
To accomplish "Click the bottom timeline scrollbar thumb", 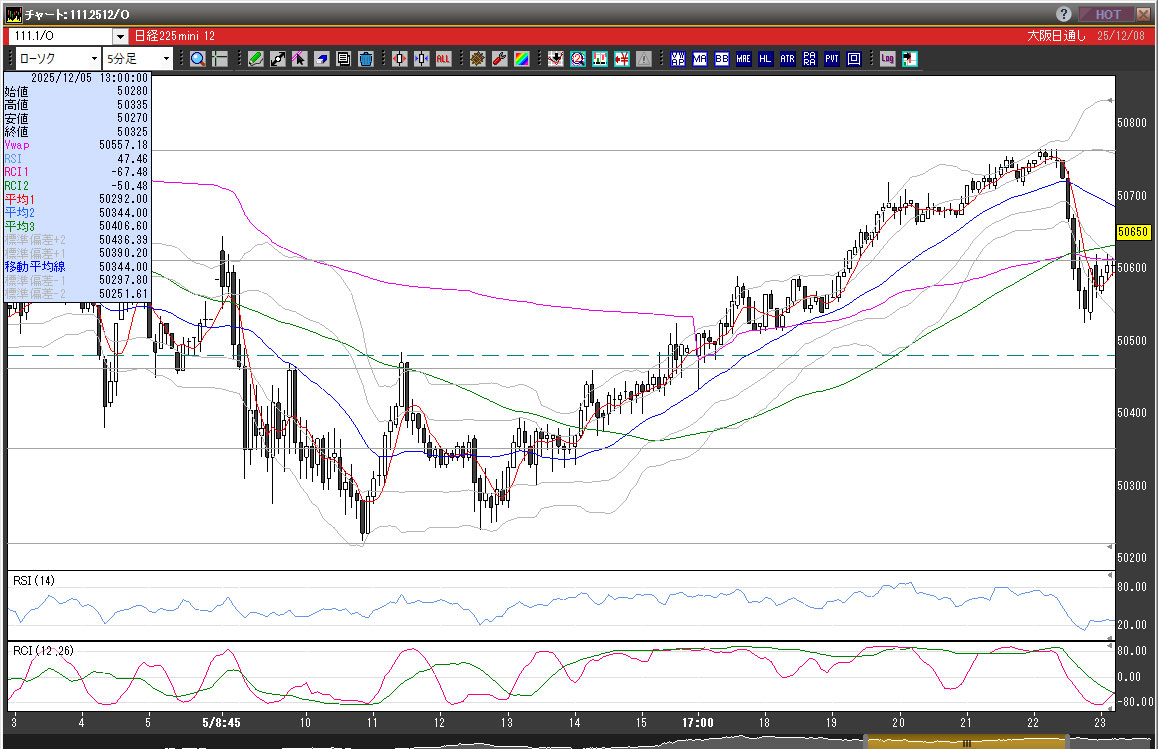I will pyautogui.click(x=965, y=743).
